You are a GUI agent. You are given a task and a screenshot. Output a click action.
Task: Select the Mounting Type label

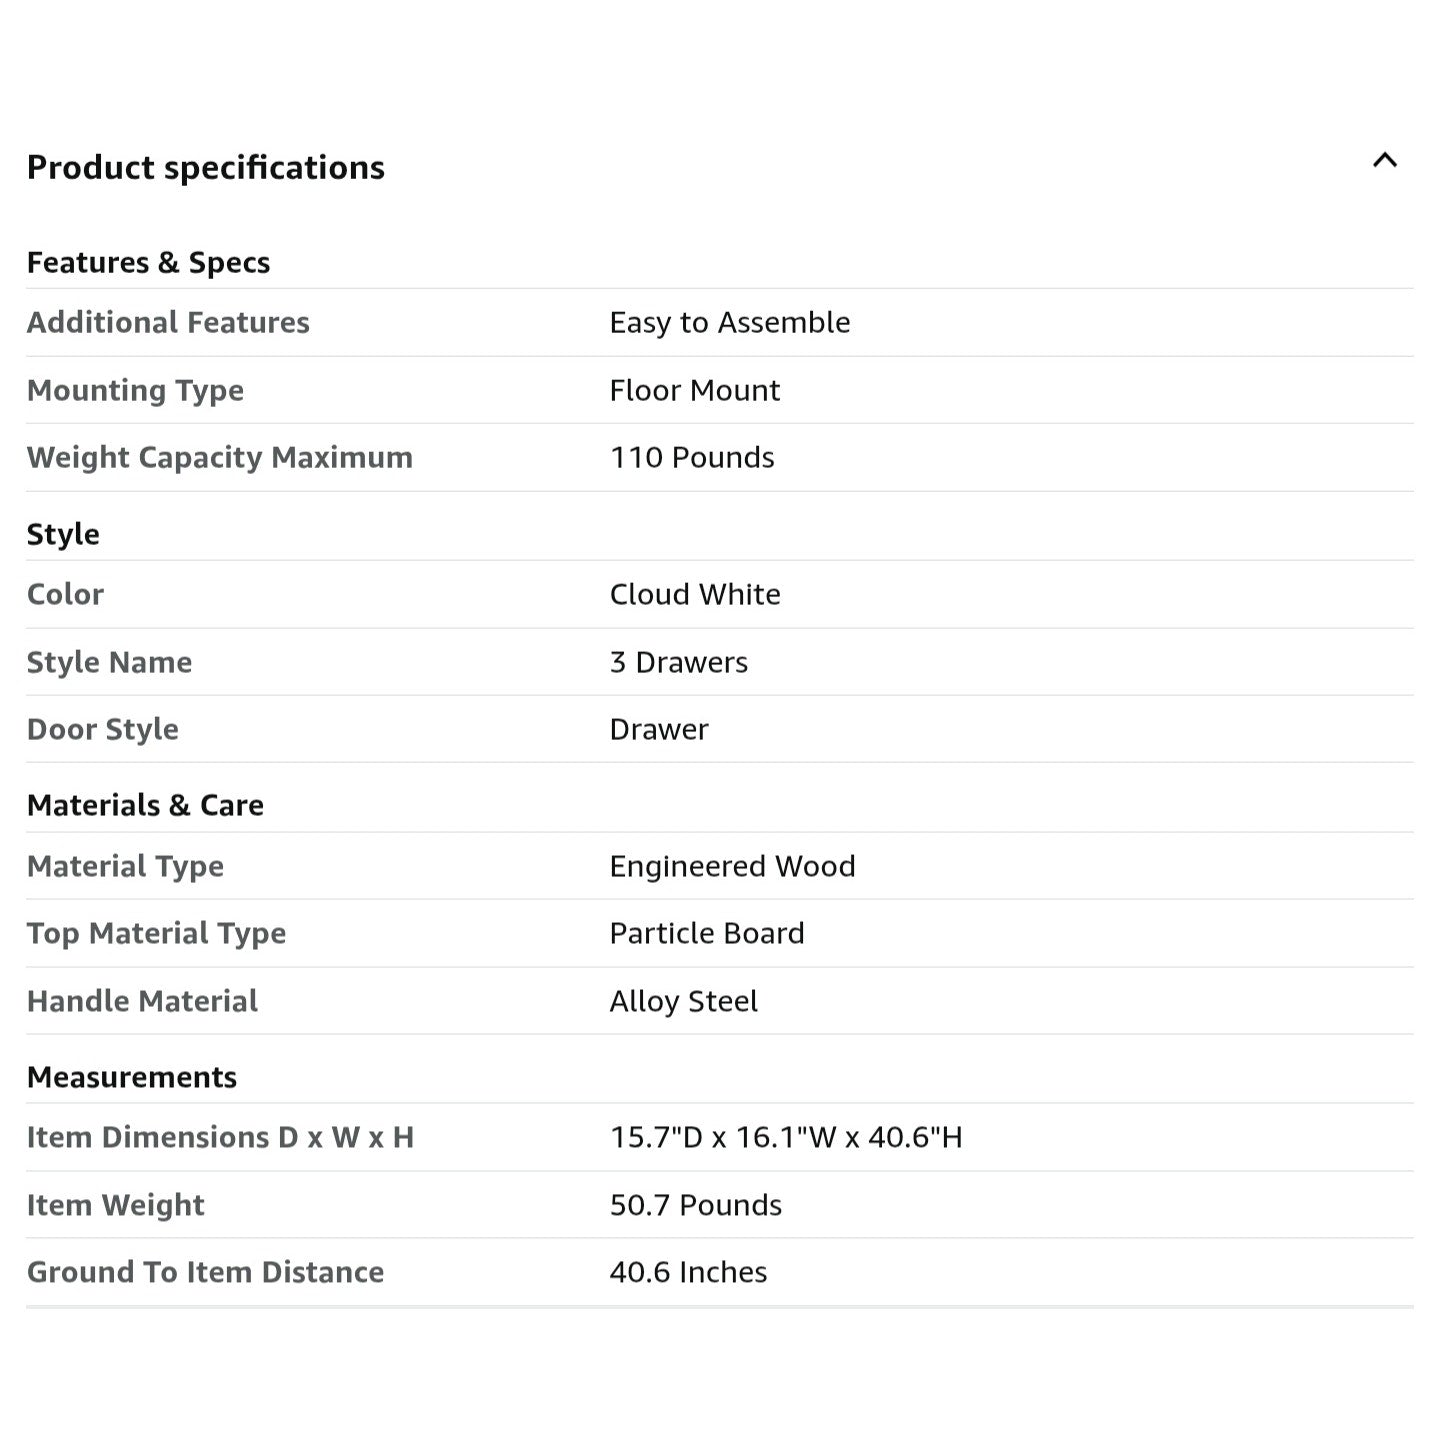click(135, 390)
